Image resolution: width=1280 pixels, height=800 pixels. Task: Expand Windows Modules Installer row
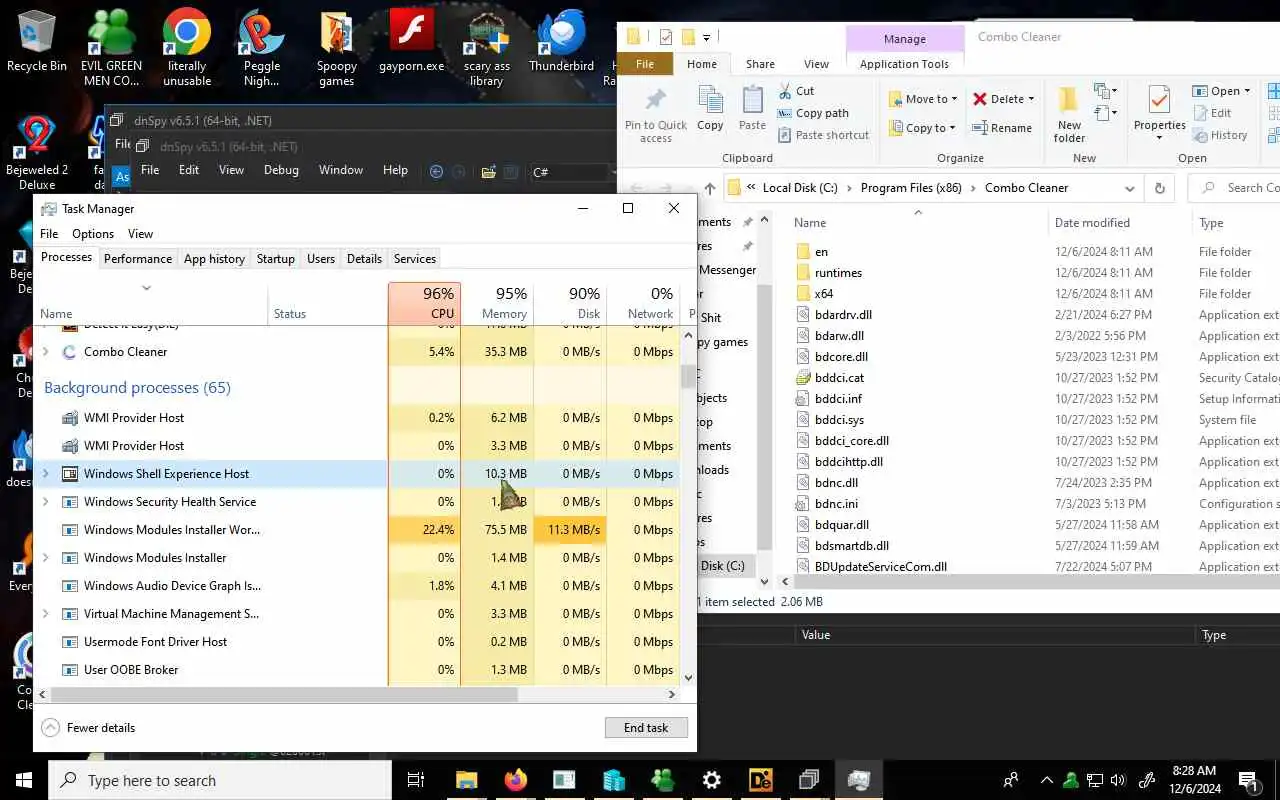45,558
